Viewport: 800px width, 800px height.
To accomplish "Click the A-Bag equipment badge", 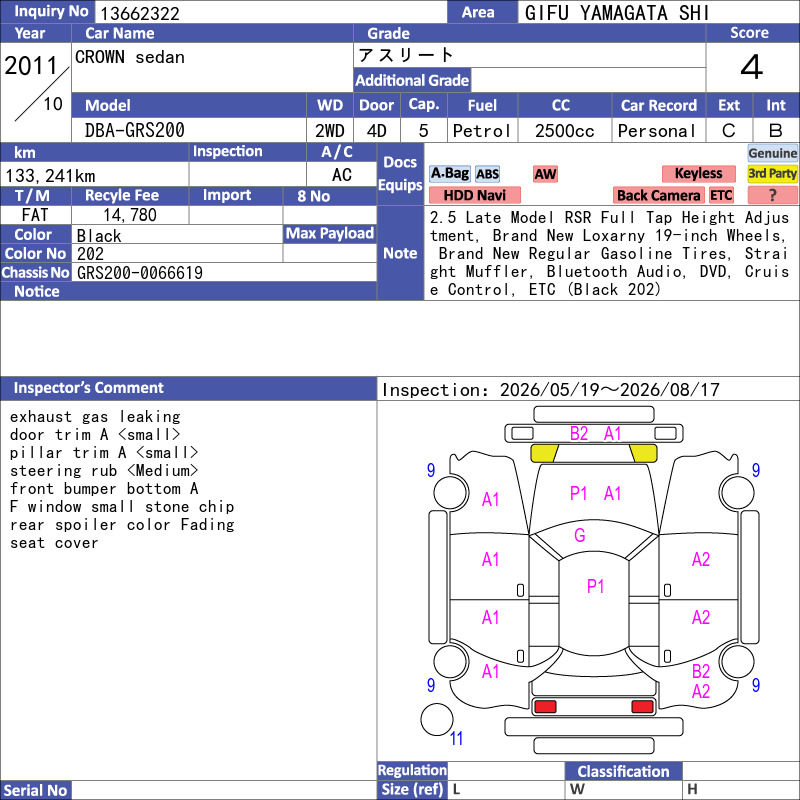I will click(449, 173).
